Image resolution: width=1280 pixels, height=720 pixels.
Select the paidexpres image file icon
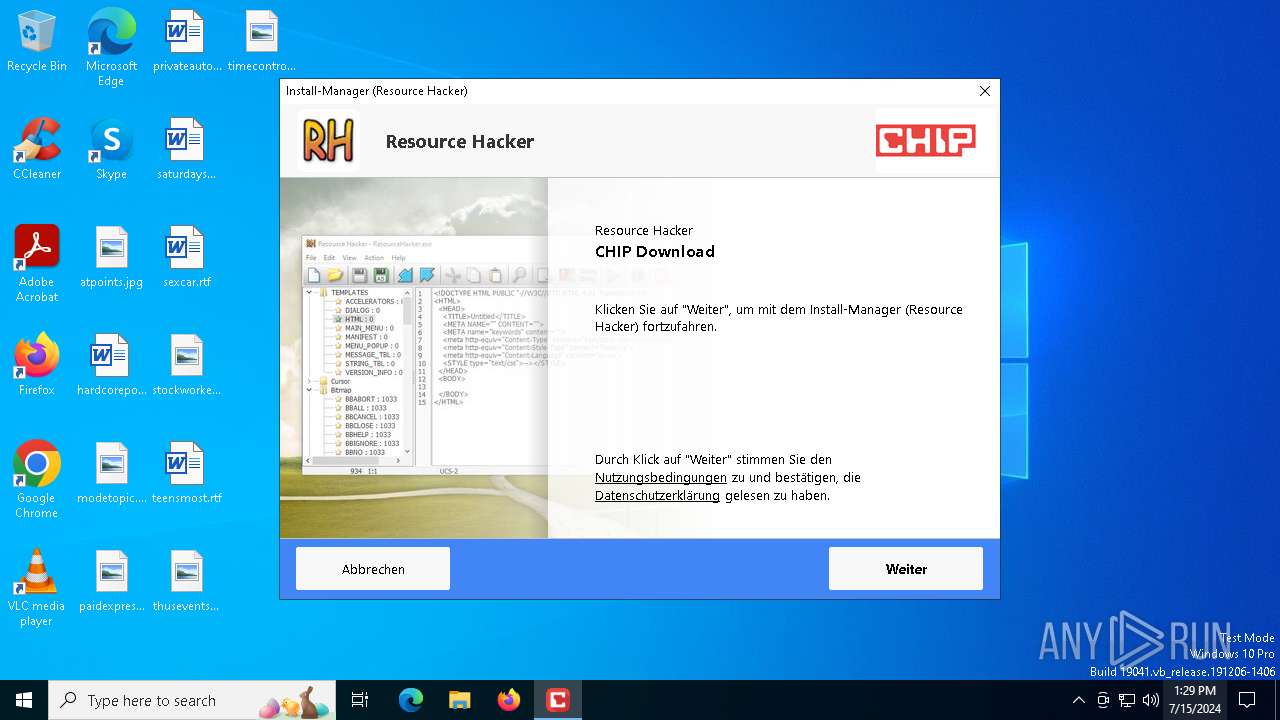(x=111, y=581)
